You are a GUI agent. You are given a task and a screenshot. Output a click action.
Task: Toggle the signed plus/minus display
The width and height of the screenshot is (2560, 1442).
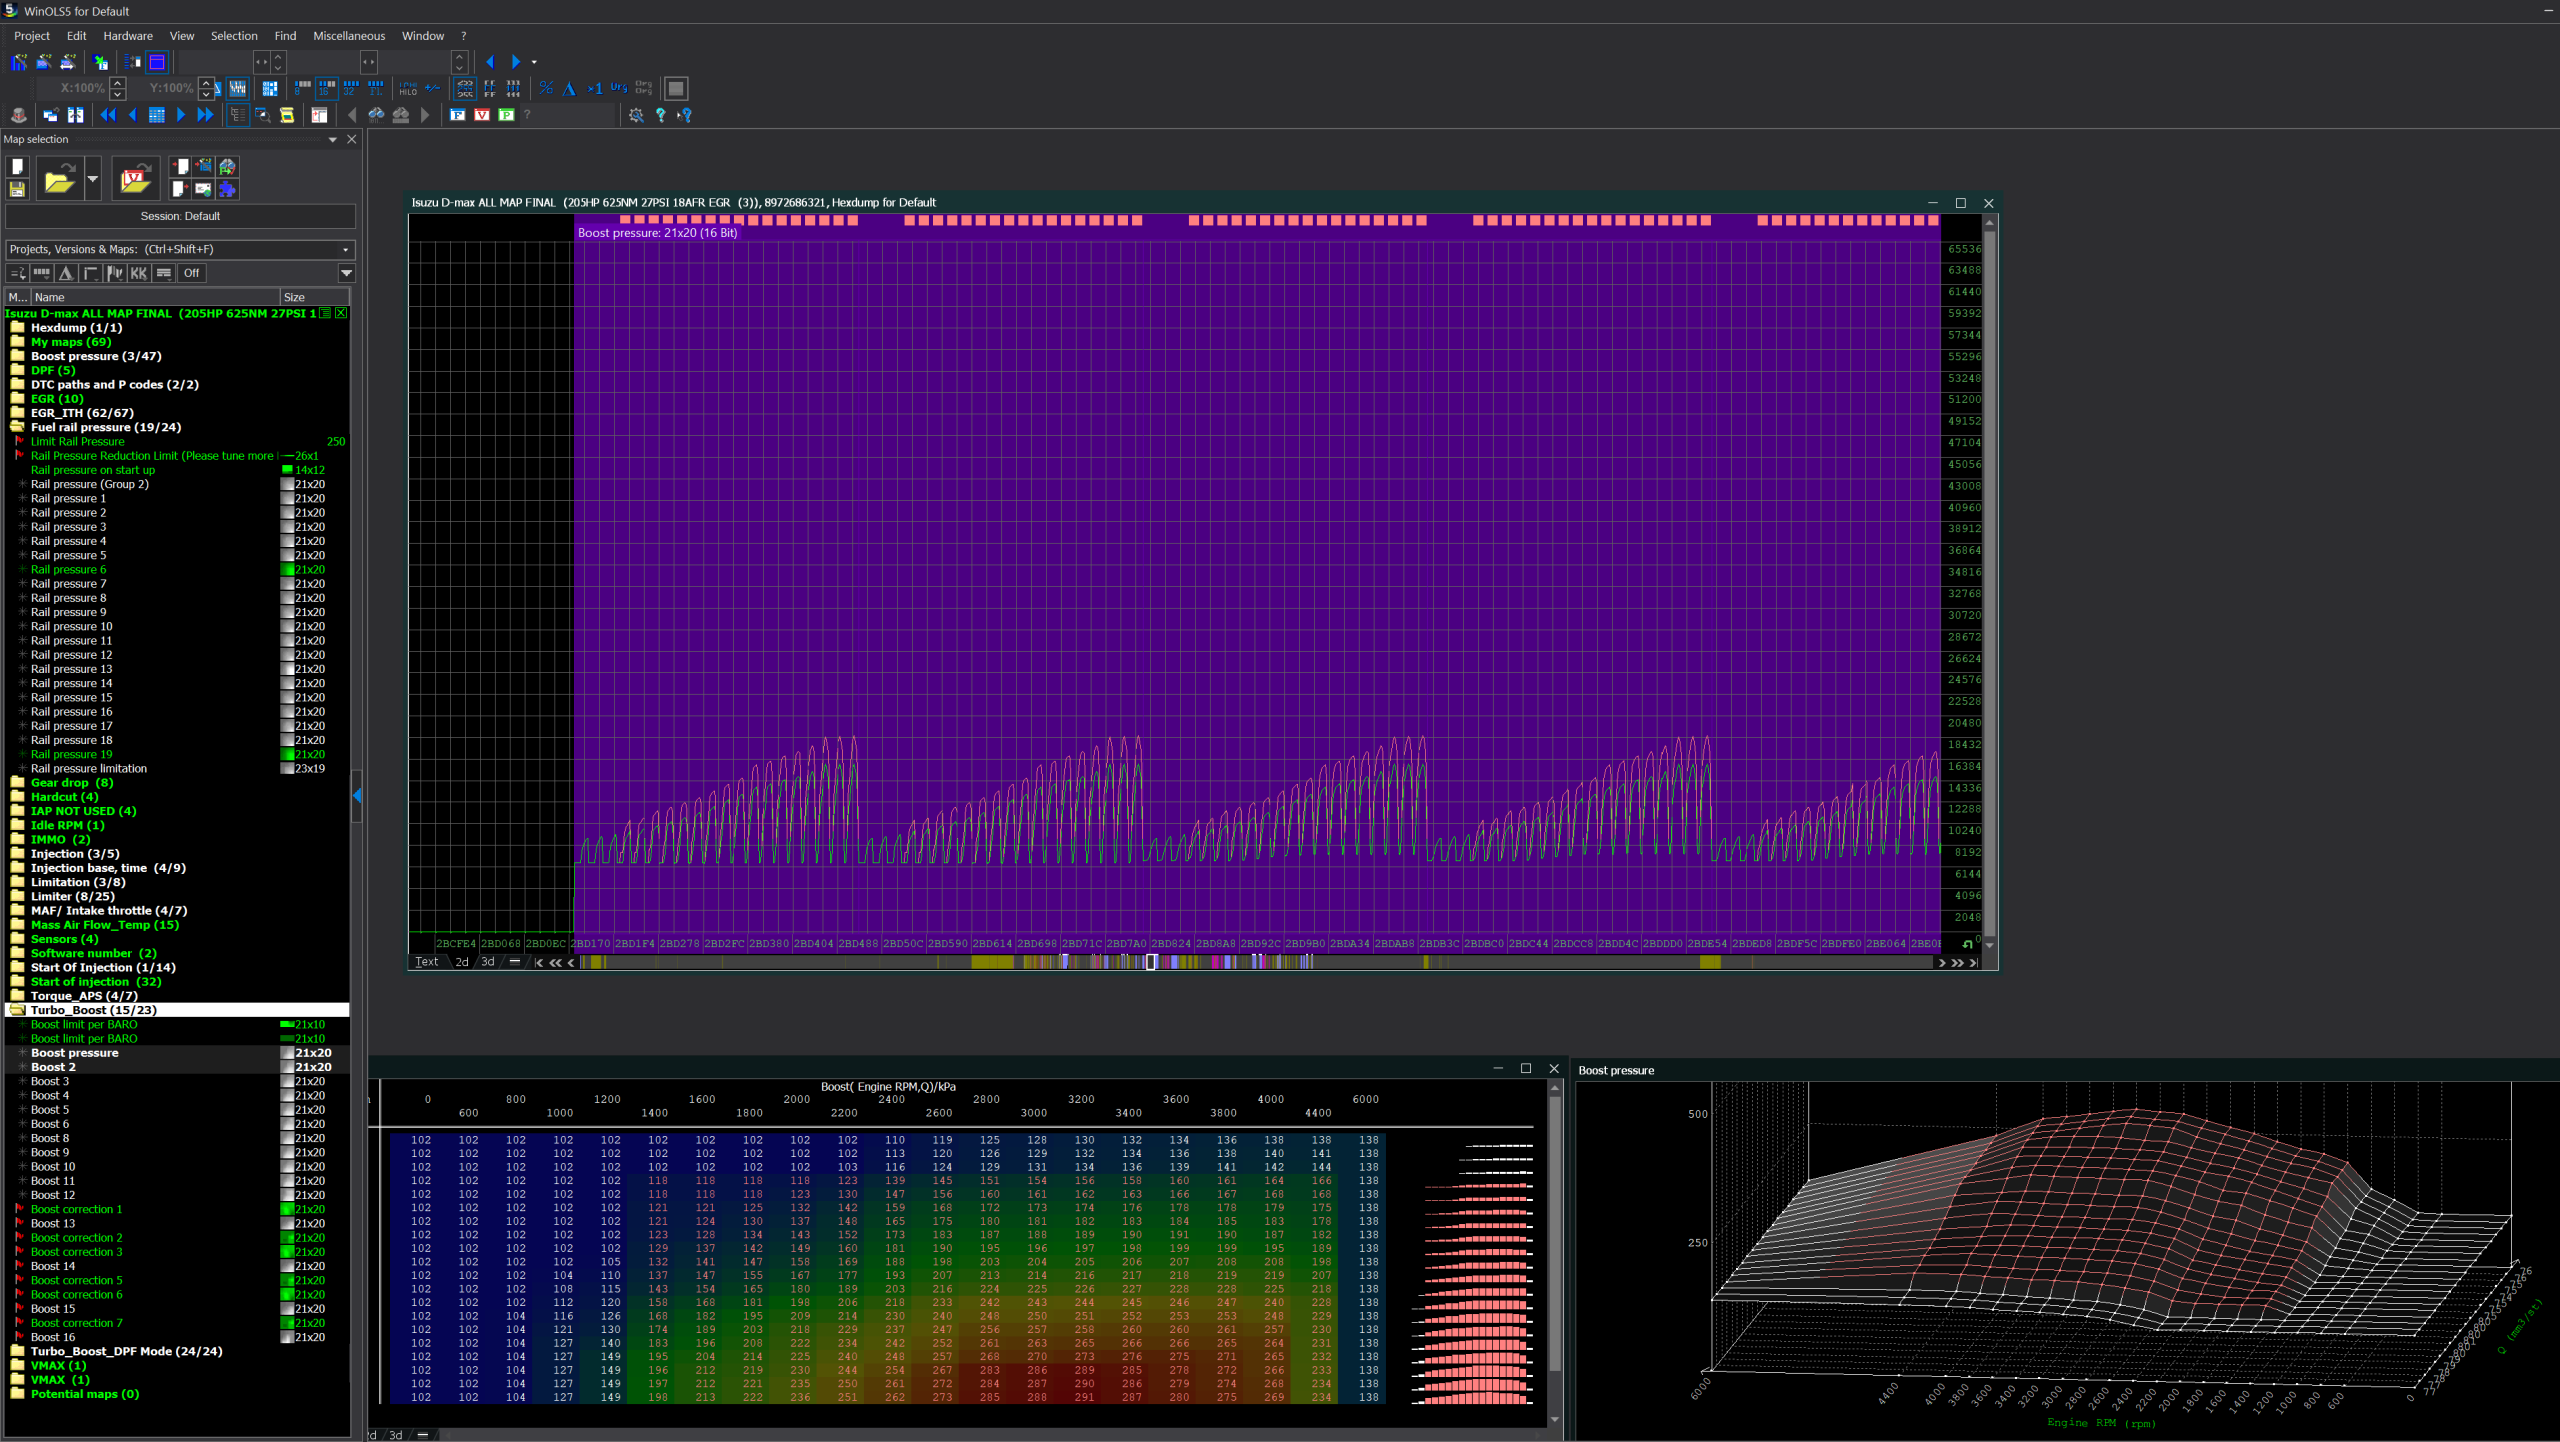tap(433, 88)
